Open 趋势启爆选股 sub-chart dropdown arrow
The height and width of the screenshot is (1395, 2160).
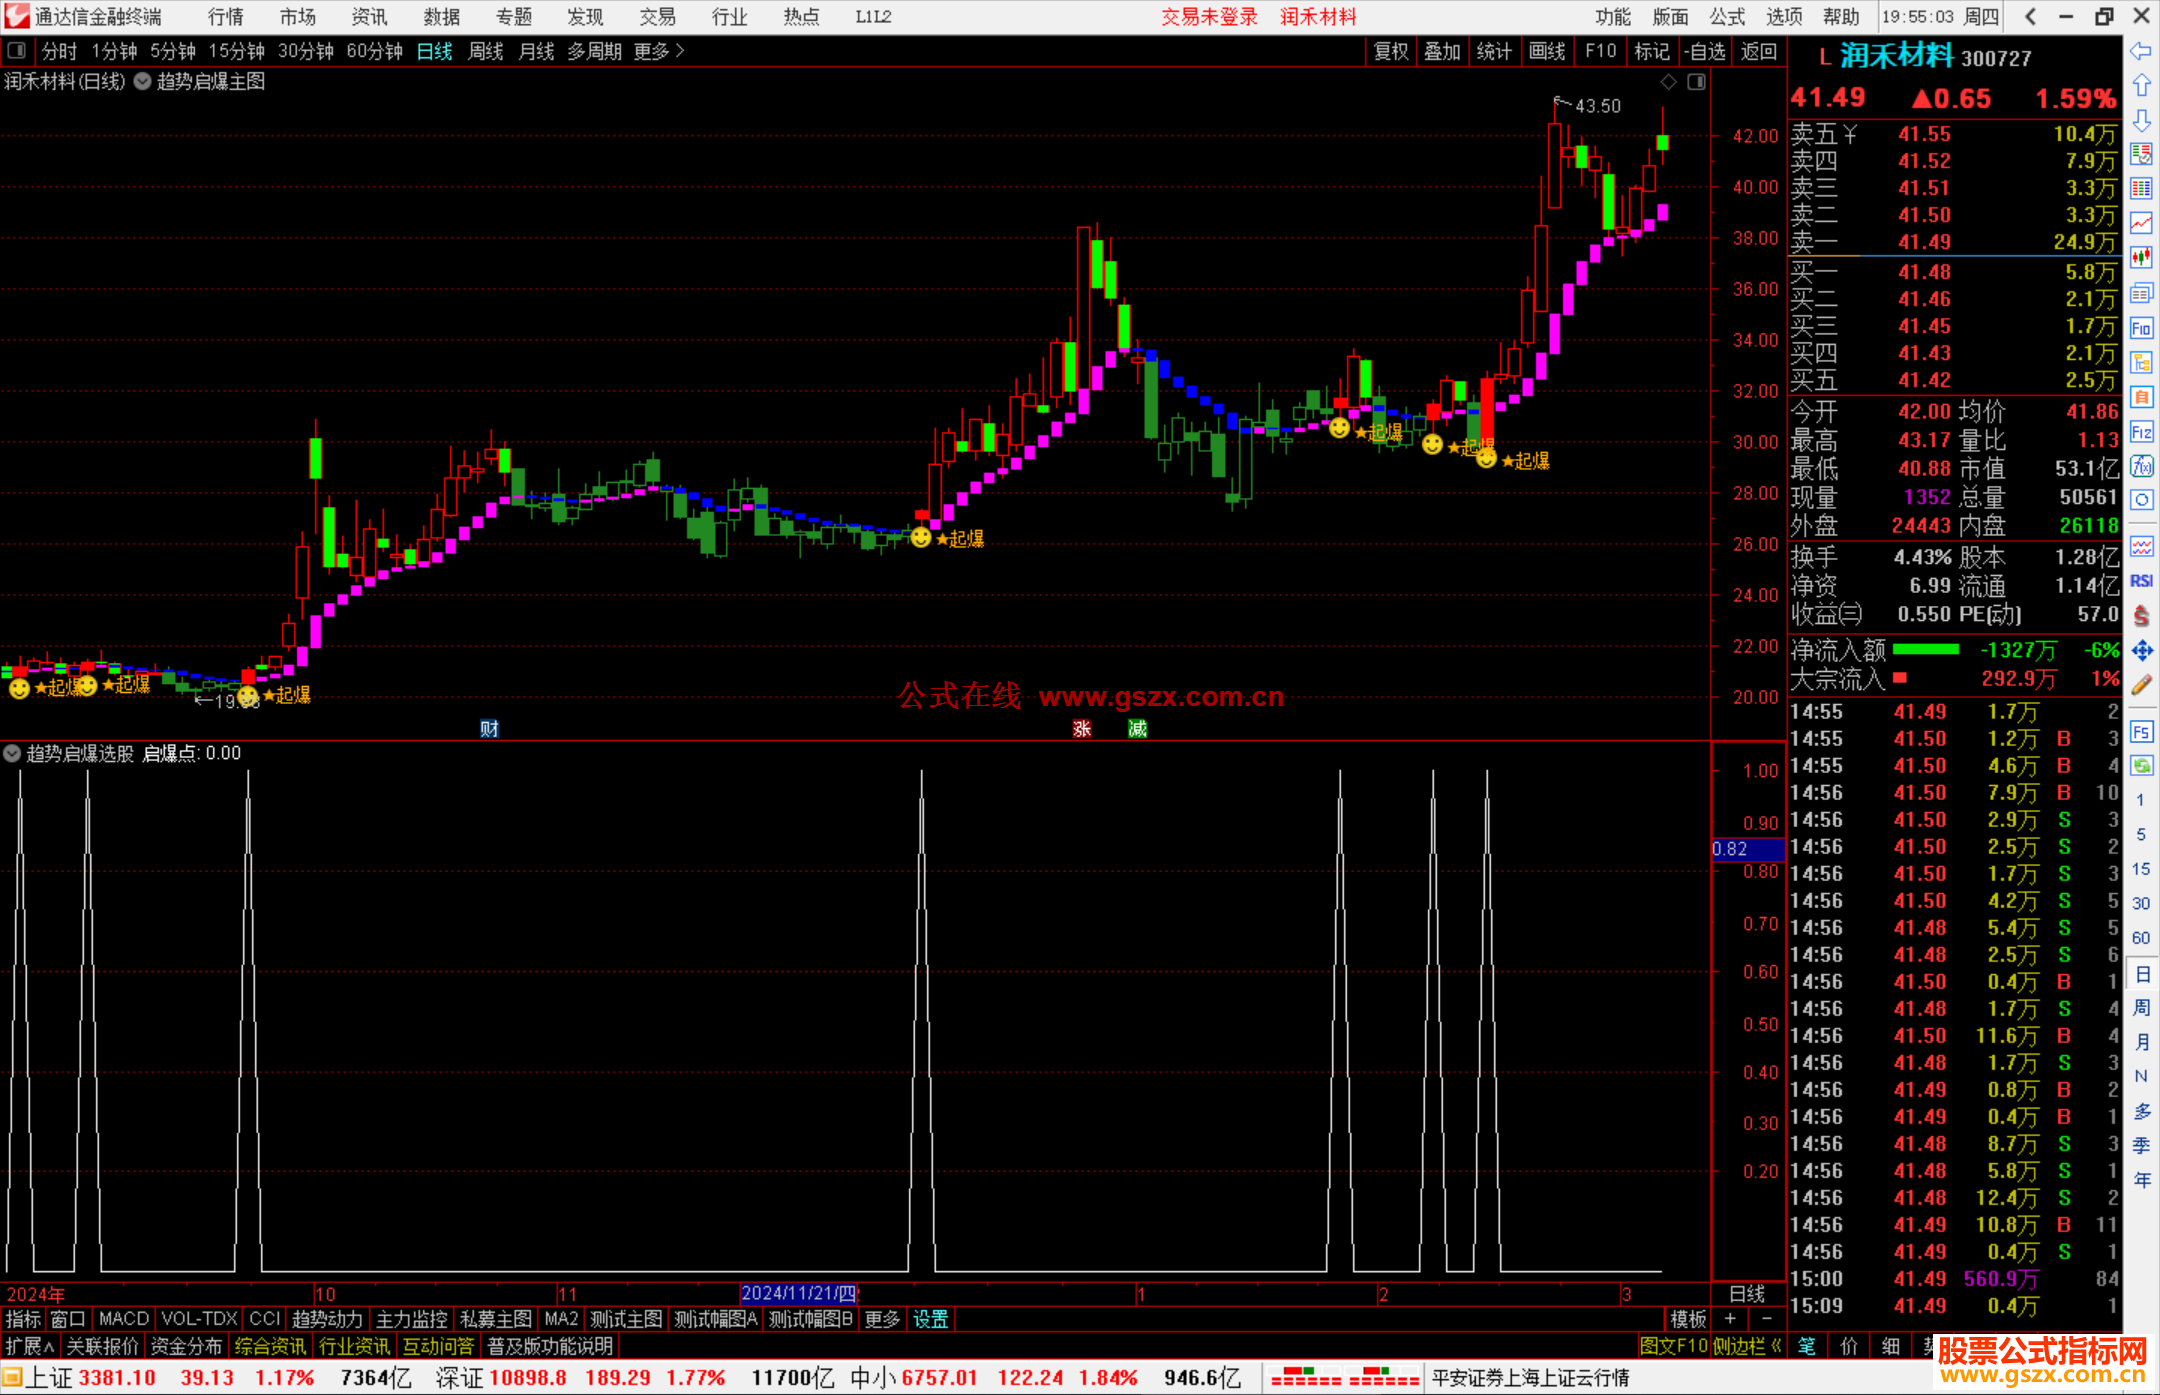click(12, 754)
